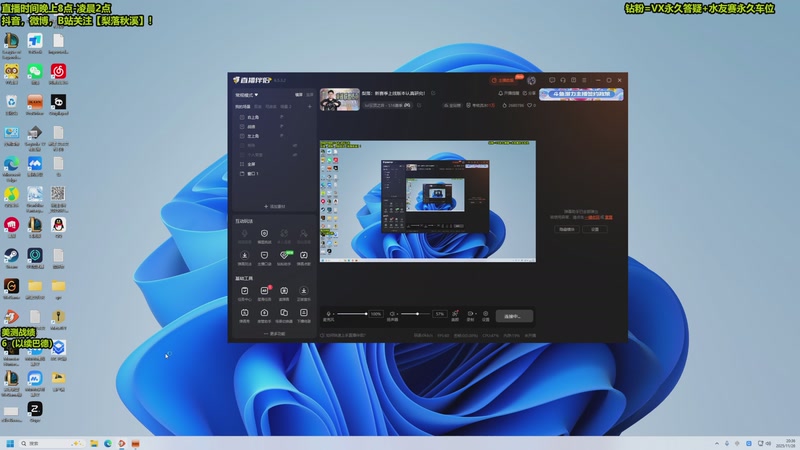Image resolution: width=800 pixels, height=450 pixels.
Task: Expand more functions below basic tools
Action: click(x=274, y=334)
